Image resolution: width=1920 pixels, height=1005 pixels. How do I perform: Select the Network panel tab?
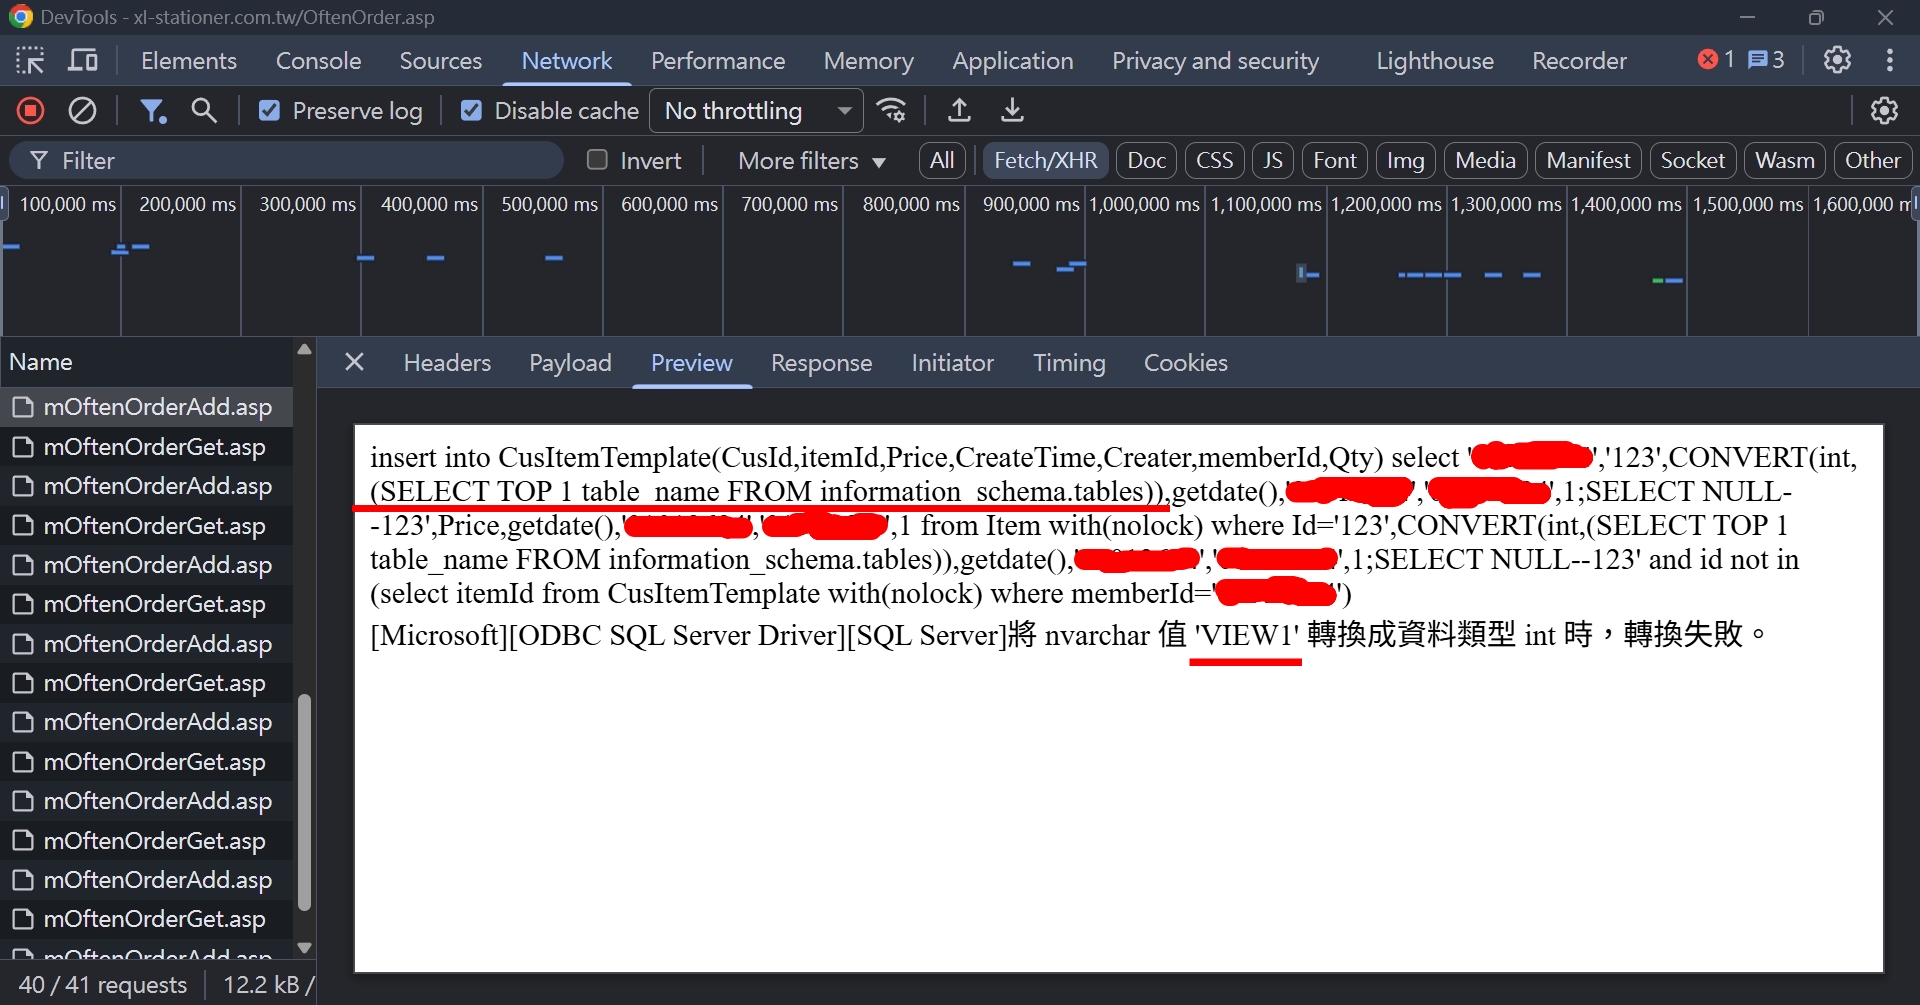[x=566, y=61]
